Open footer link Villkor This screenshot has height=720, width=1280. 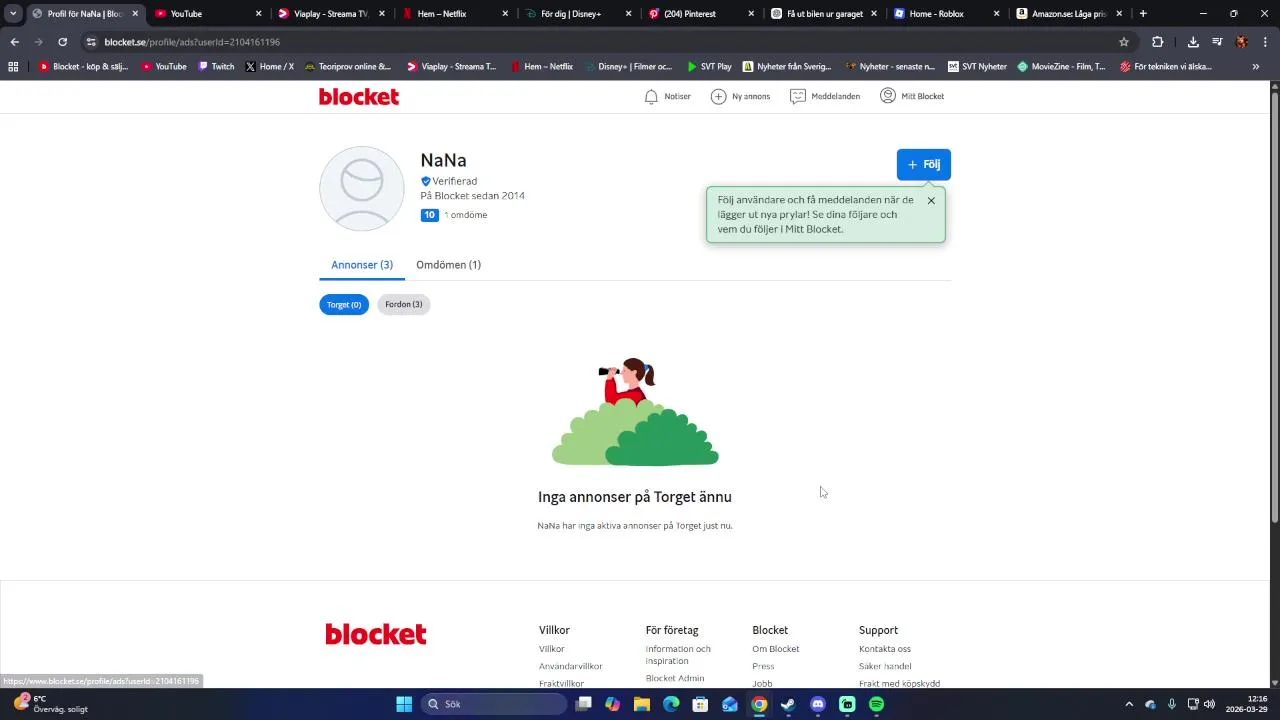click(x=552, y=649)
